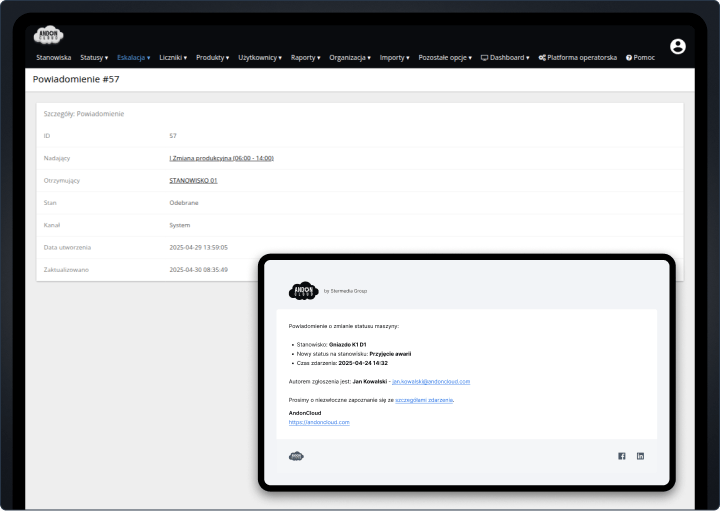This screenshot has width=720, height=511.
Task: Open the Raporty dropdown menu
Action: [305, 58]
